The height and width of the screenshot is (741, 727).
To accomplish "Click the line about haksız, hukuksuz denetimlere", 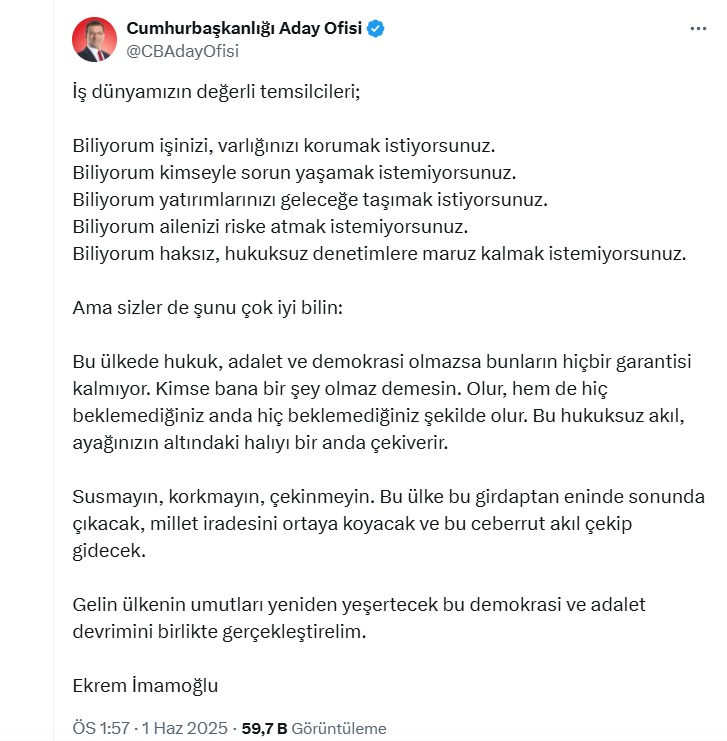I will 379,254.
